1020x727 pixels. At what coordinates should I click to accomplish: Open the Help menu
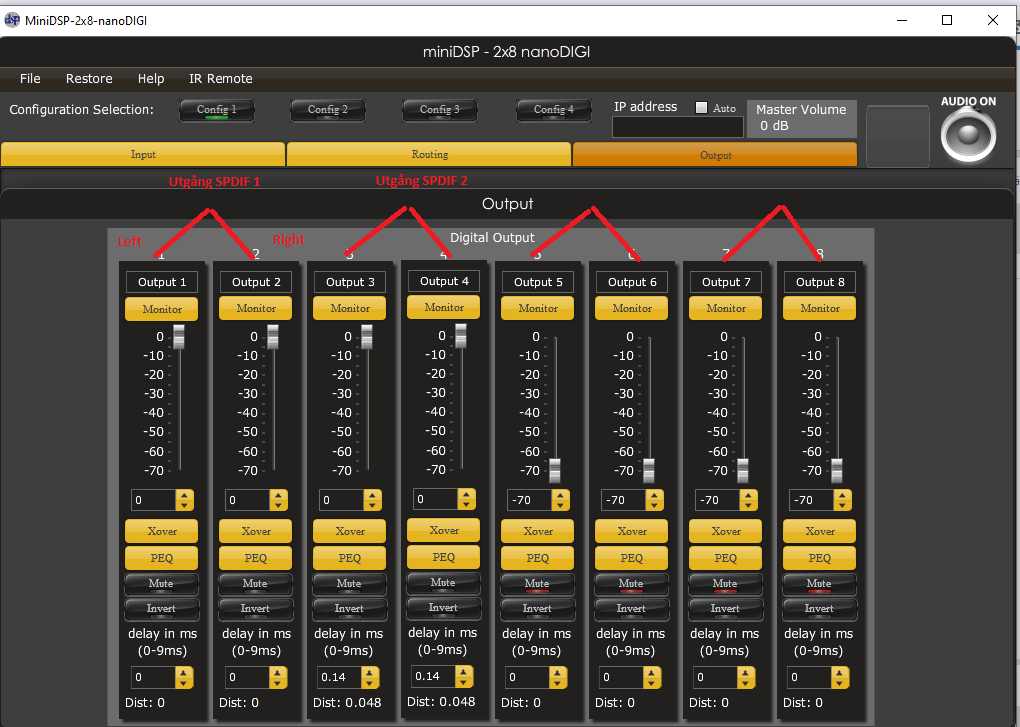point(151,79)
